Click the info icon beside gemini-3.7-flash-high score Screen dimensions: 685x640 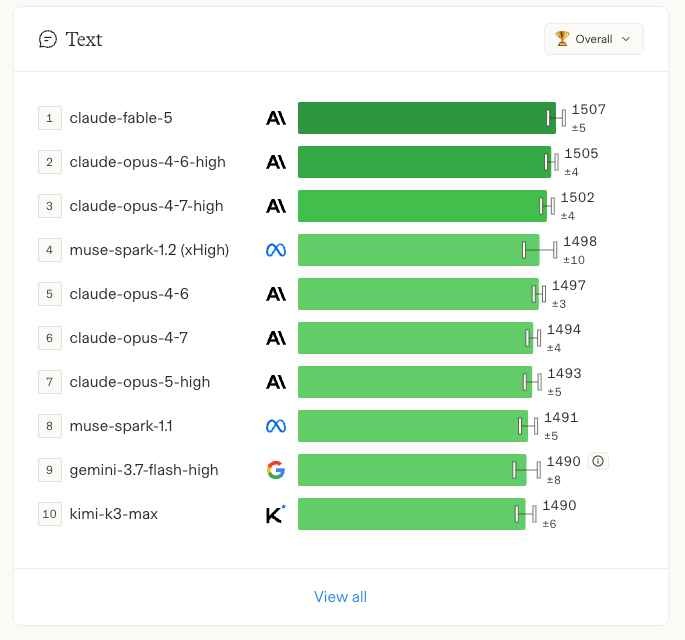pyautogui.click(x=598, y=461)
